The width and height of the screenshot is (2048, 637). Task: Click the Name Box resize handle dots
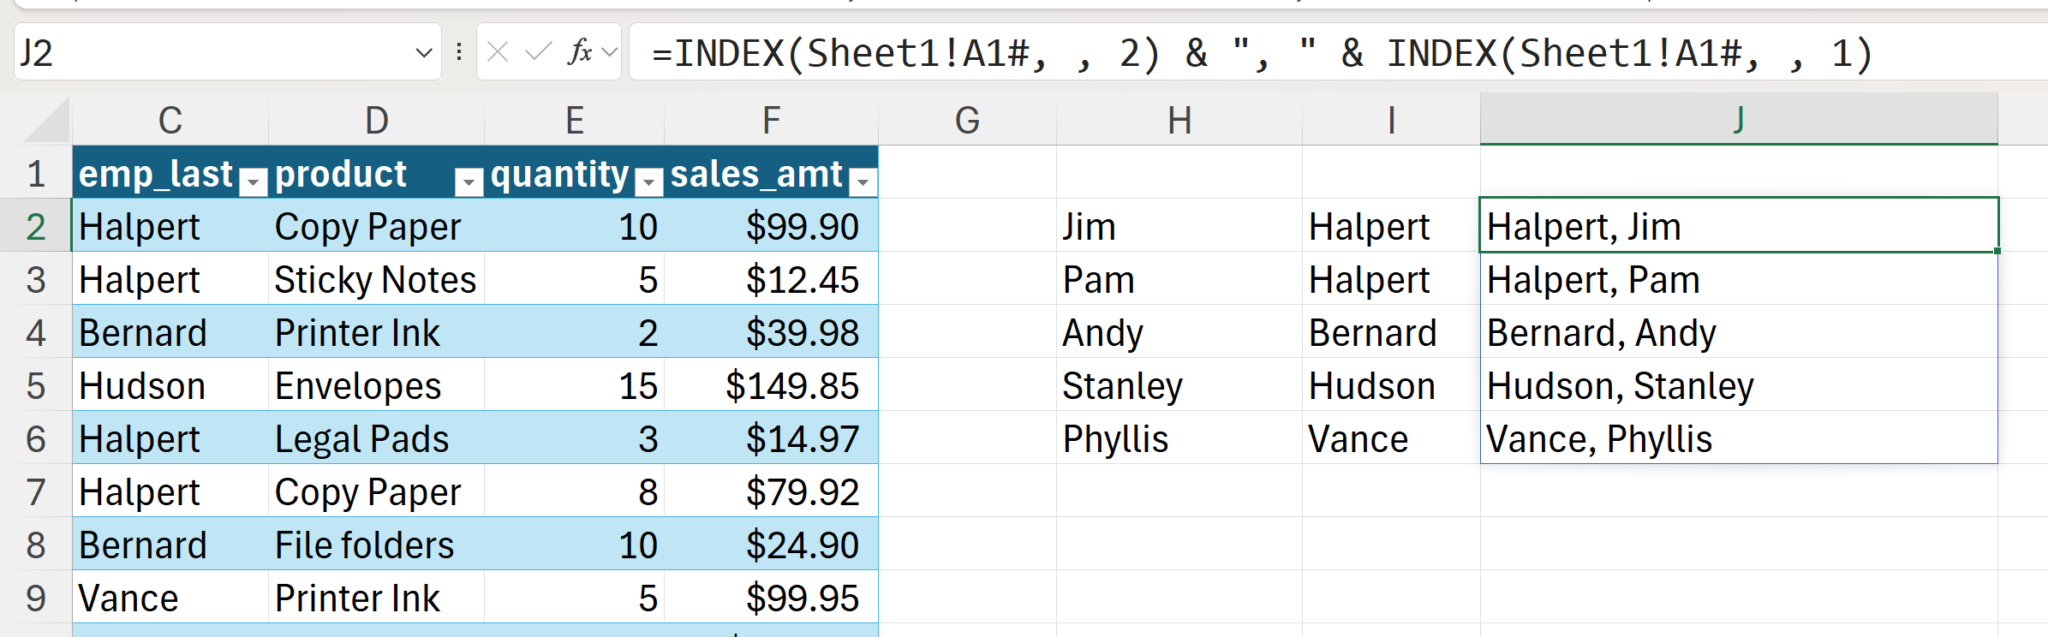click(459, 52)
